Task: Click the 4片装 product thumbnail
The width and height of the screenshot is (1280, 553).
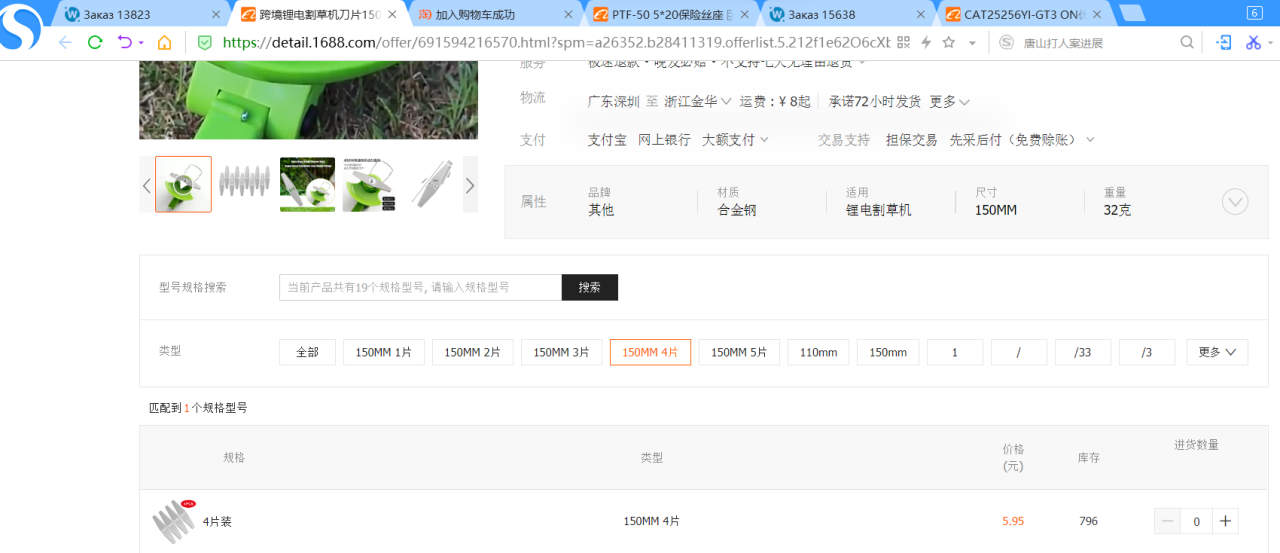Action: pyautogui.click(x=174, y=521)
